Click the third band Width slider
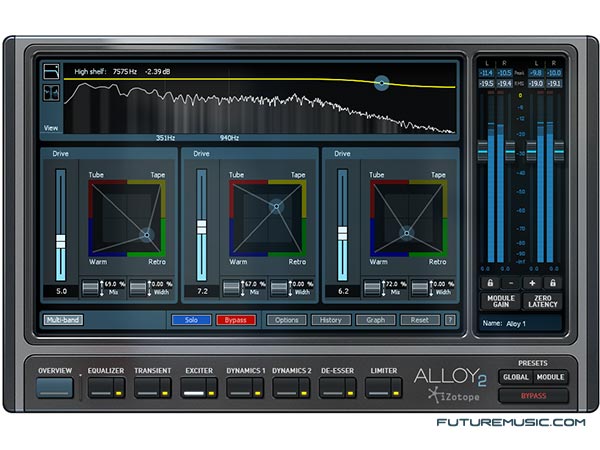The width and height of the screenshot is (600, 450). click(419, 288)
